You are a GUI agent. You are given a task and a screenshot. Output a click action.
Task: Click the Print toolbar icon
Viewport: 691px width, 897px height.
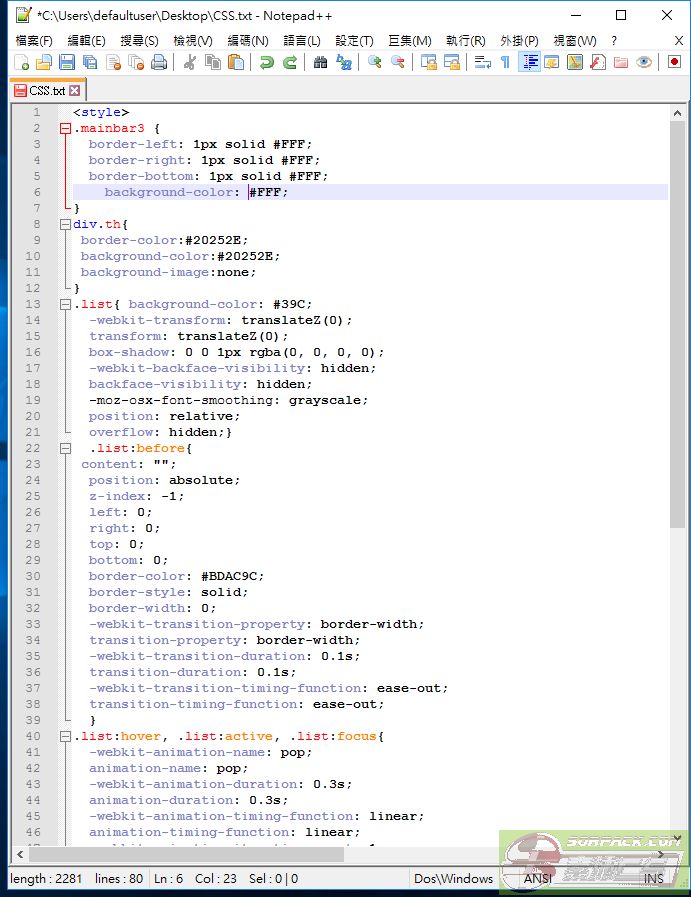[x=159, y=63]
